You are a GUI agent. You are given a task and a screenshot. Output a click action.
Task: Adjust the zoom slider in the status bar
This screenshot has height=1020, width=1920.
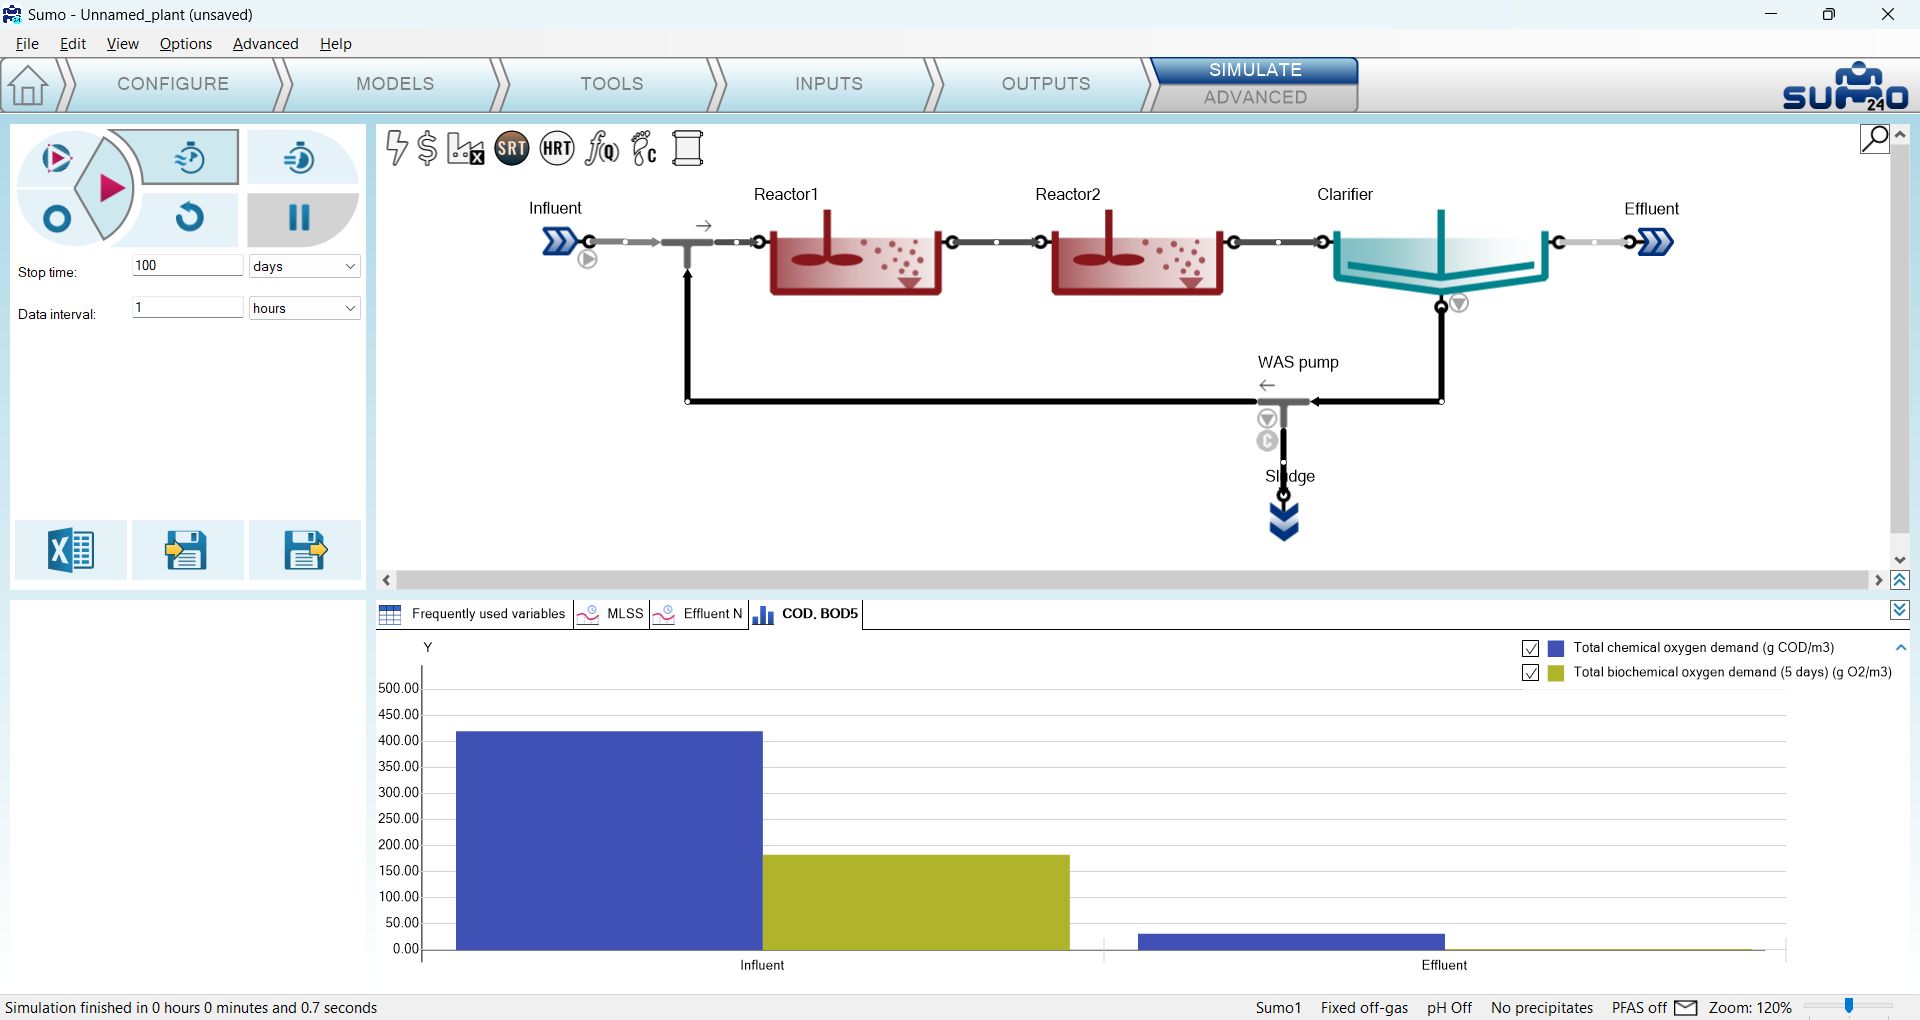pos(1849,1006)
